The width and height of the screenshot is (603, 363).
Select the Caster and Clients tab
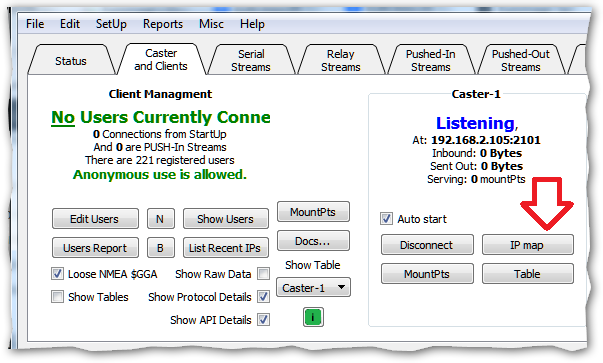click(x=161, y=59)
